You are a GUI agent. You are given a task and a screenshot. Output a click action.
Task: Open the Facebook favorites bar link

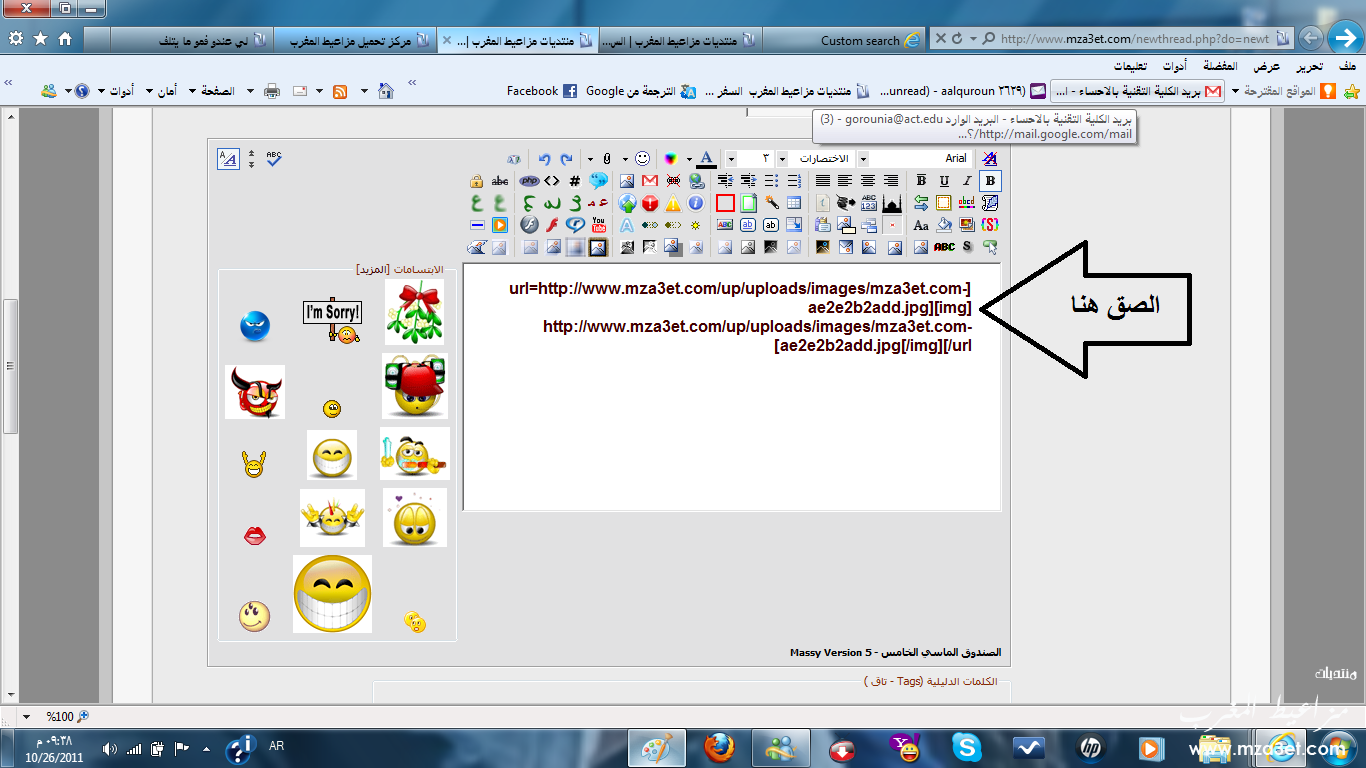point(542,91)
